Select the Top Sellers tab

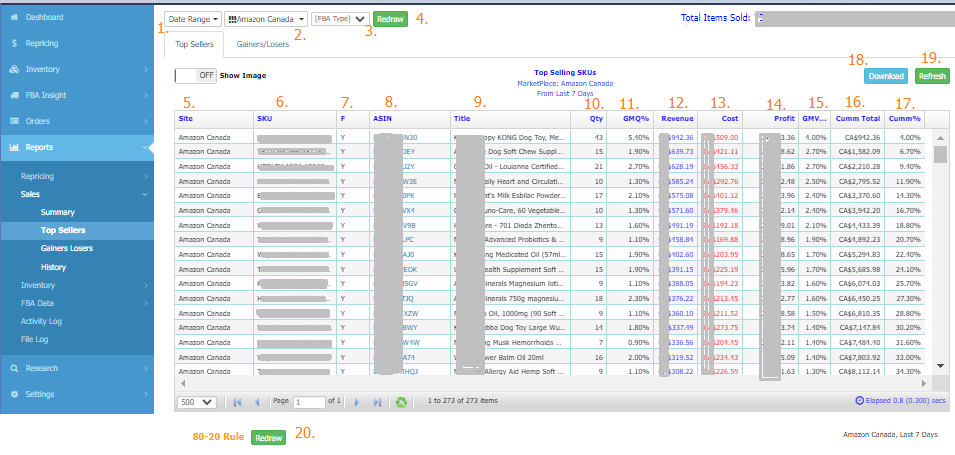194,44
